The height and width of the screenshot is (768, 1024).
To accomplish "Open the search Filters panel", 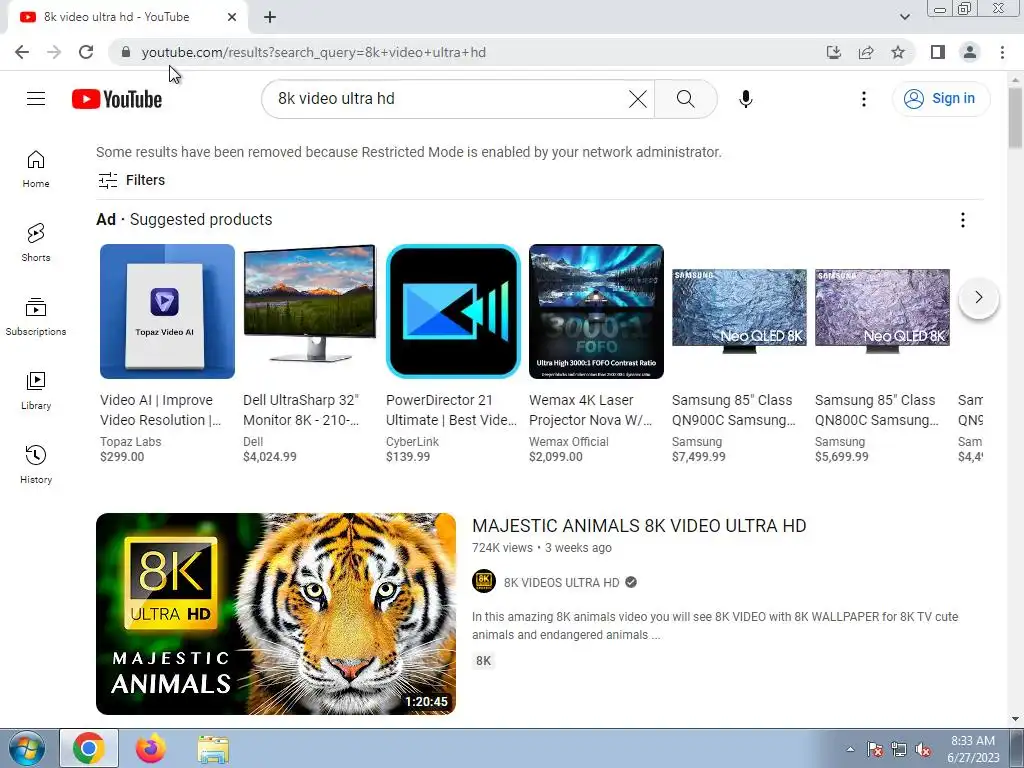I will [131, 180].
